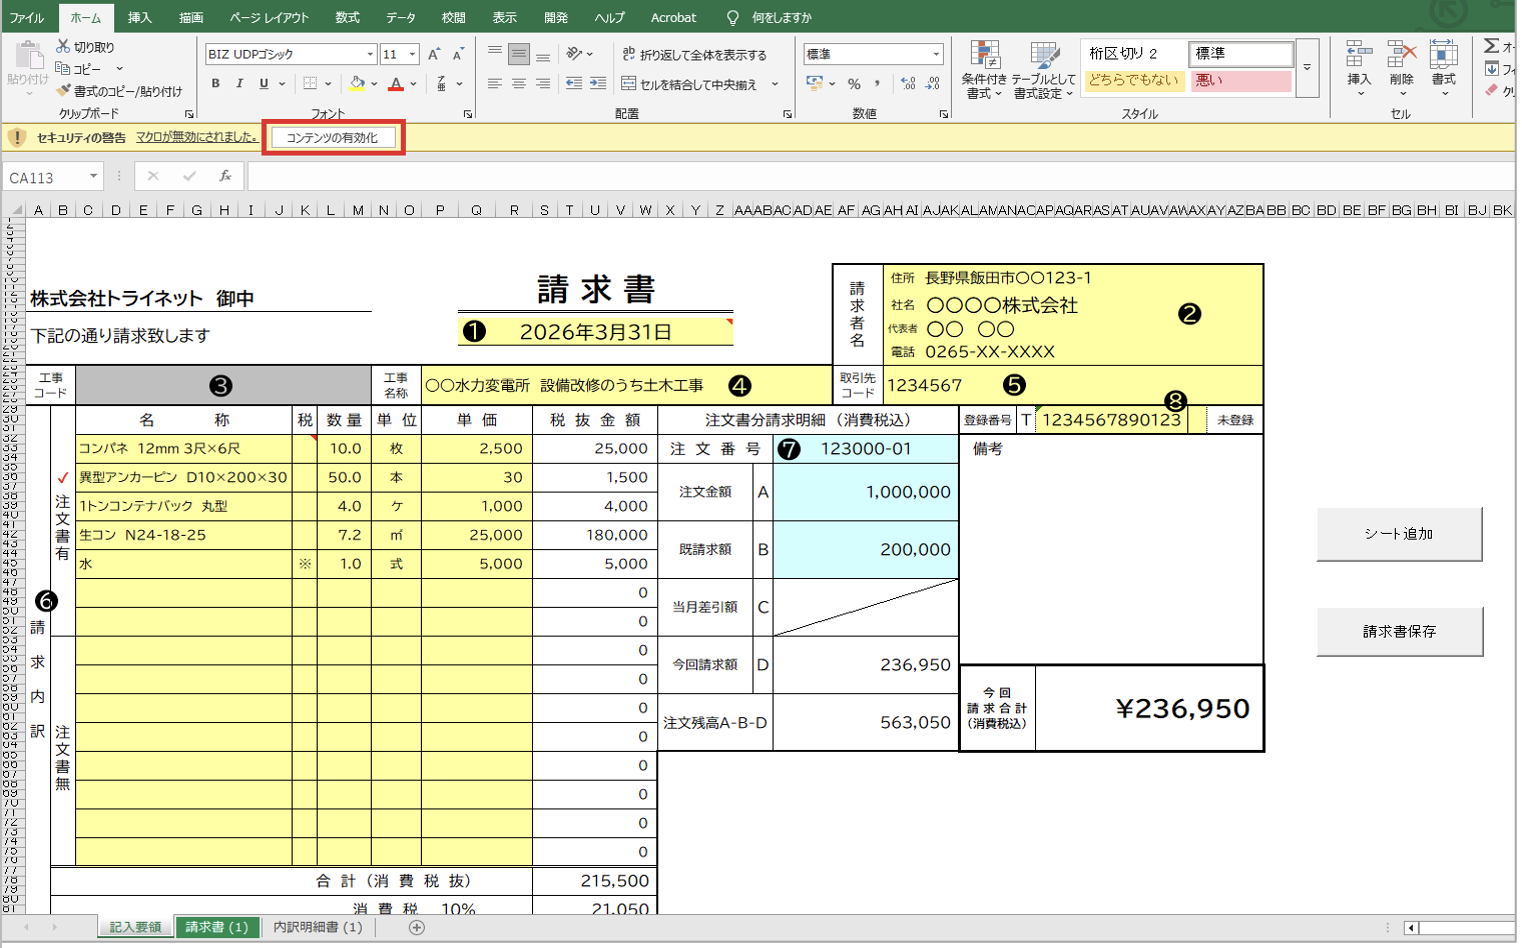Screen dimensions: 1522x948
Task: Expand the Name Box dropdown arrow
Action: (x=93, y=177)
